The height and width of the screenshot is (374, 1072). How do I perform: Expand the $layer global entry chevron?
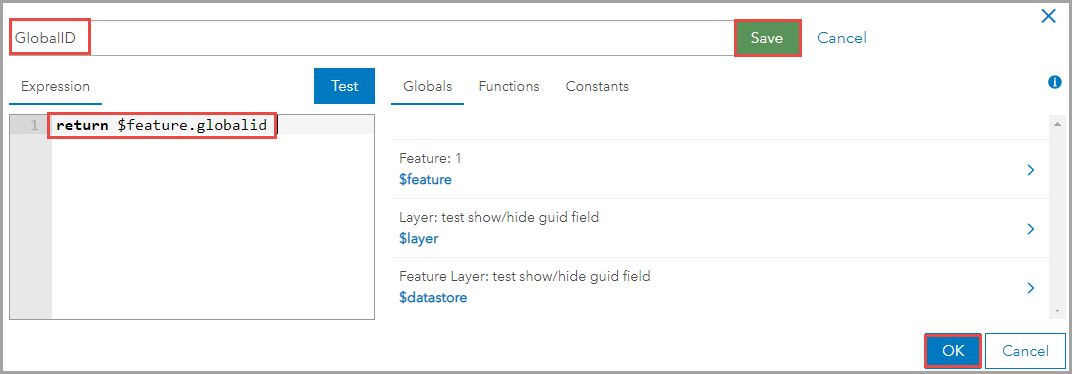1031,229
